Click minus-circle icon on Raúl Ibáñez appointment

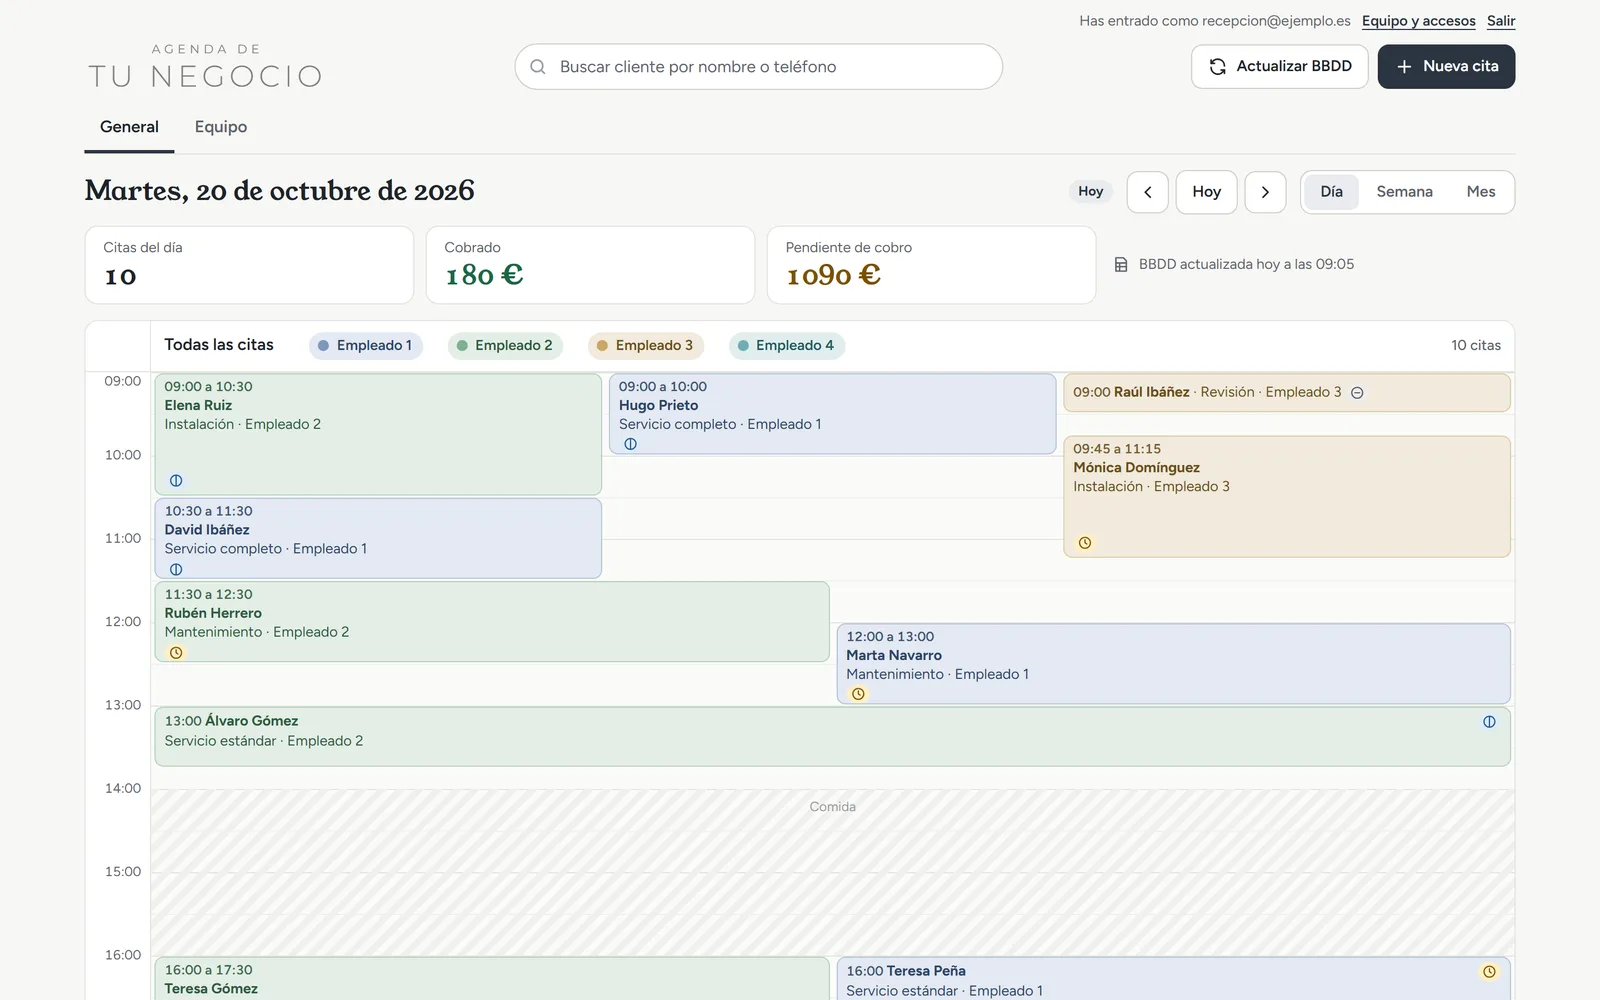pyautogui.click(x=1357, y=393)
